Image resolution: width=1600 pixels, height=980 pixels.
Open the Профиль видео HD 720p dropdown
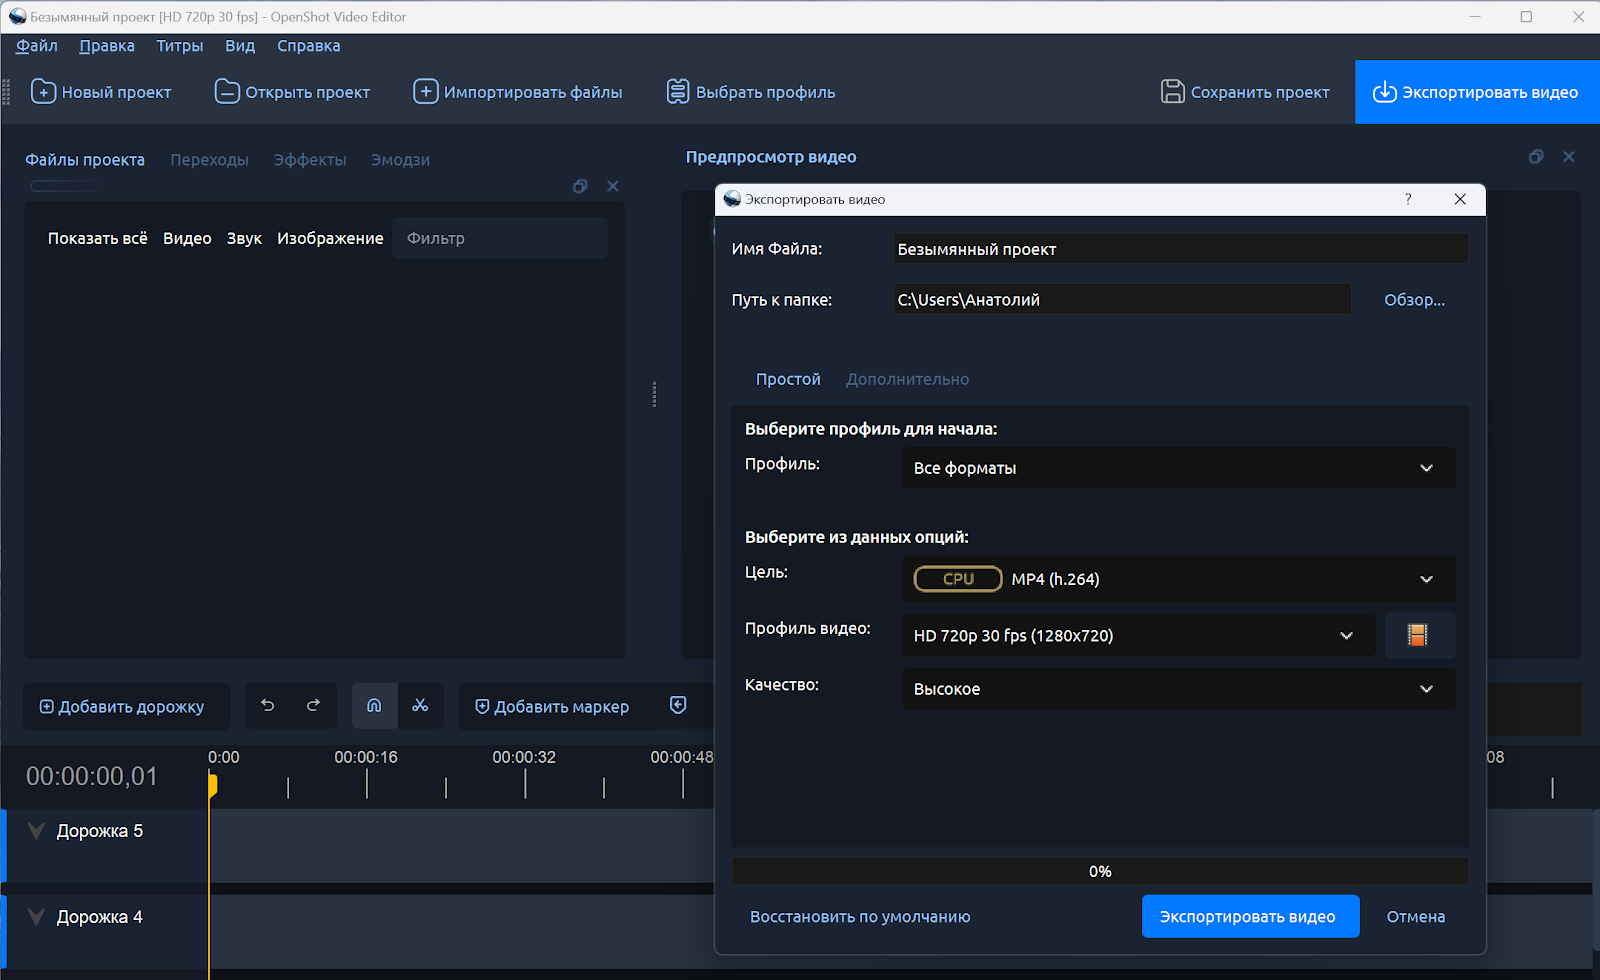click(1138, 635)
